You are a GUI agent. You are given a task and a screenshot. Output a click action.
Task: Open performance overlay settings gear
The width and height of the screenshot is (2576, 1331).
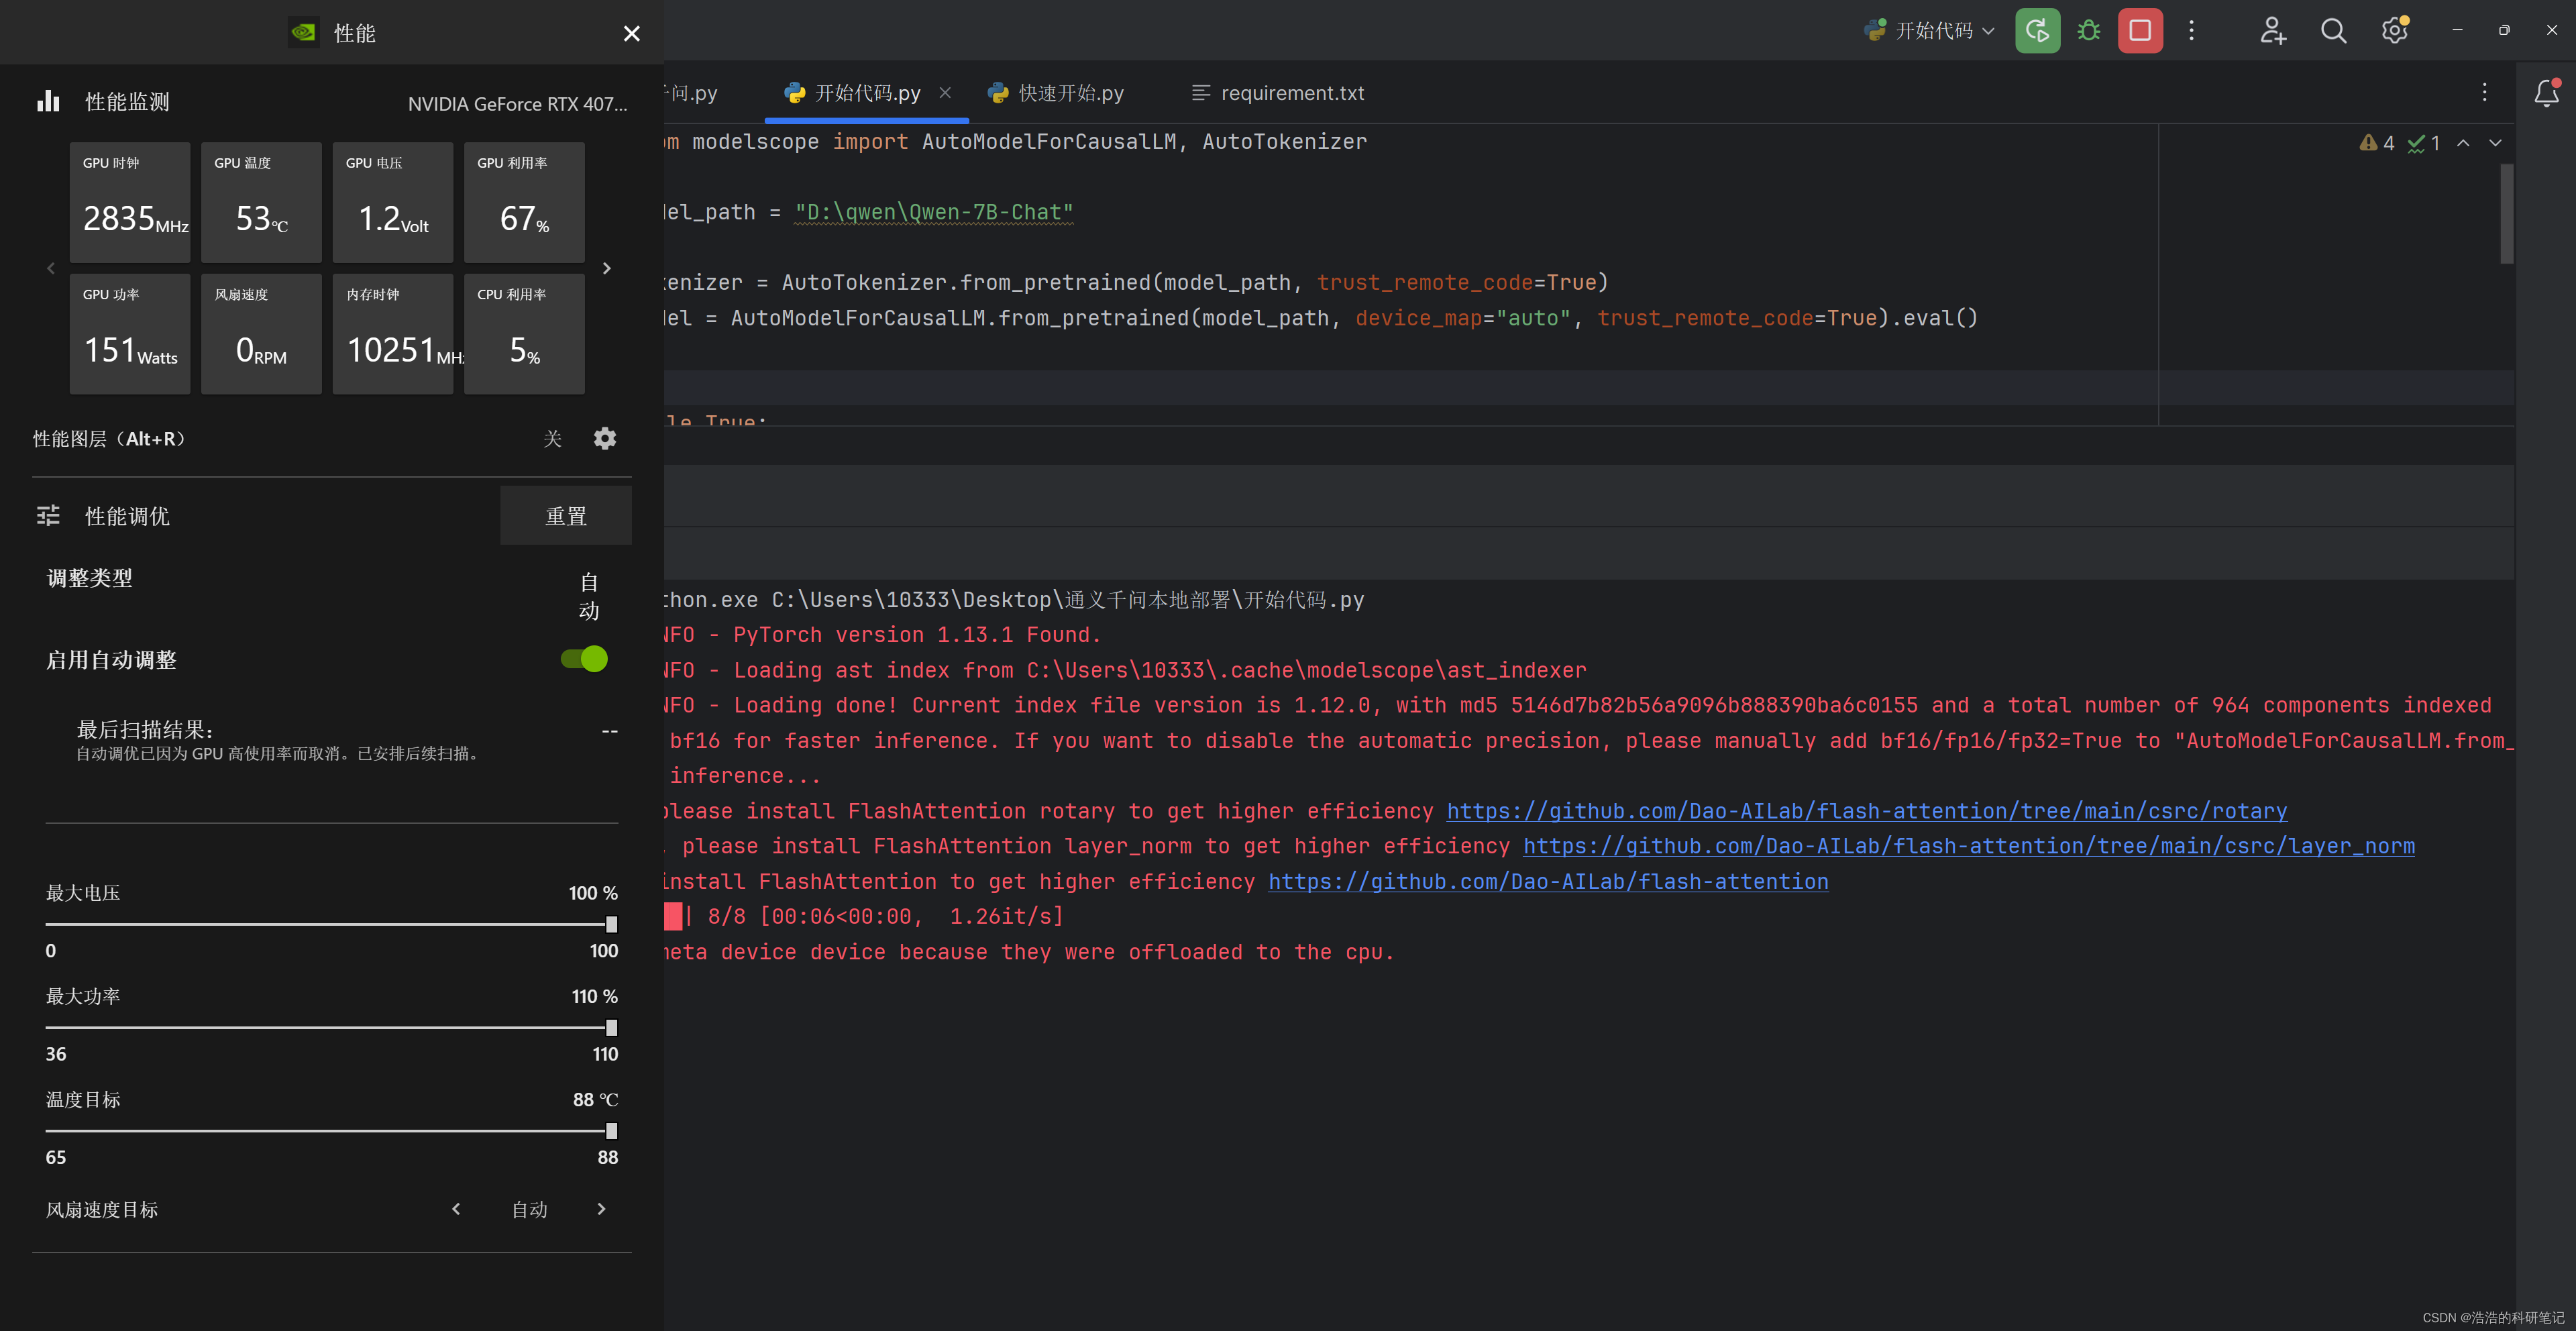pos(605,438)
